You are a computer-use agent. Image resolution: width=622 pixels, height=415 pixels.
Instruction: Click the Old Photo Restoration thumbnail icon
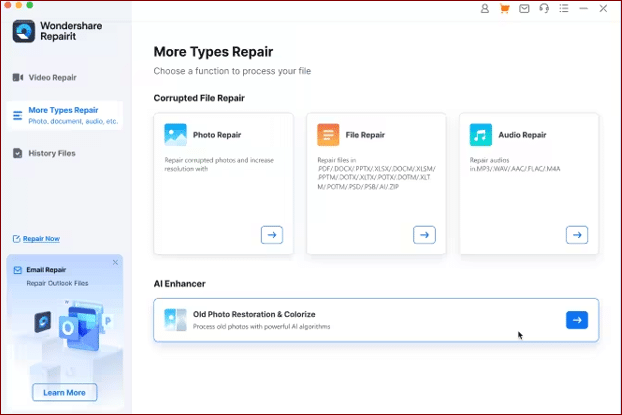coord(175,320)
